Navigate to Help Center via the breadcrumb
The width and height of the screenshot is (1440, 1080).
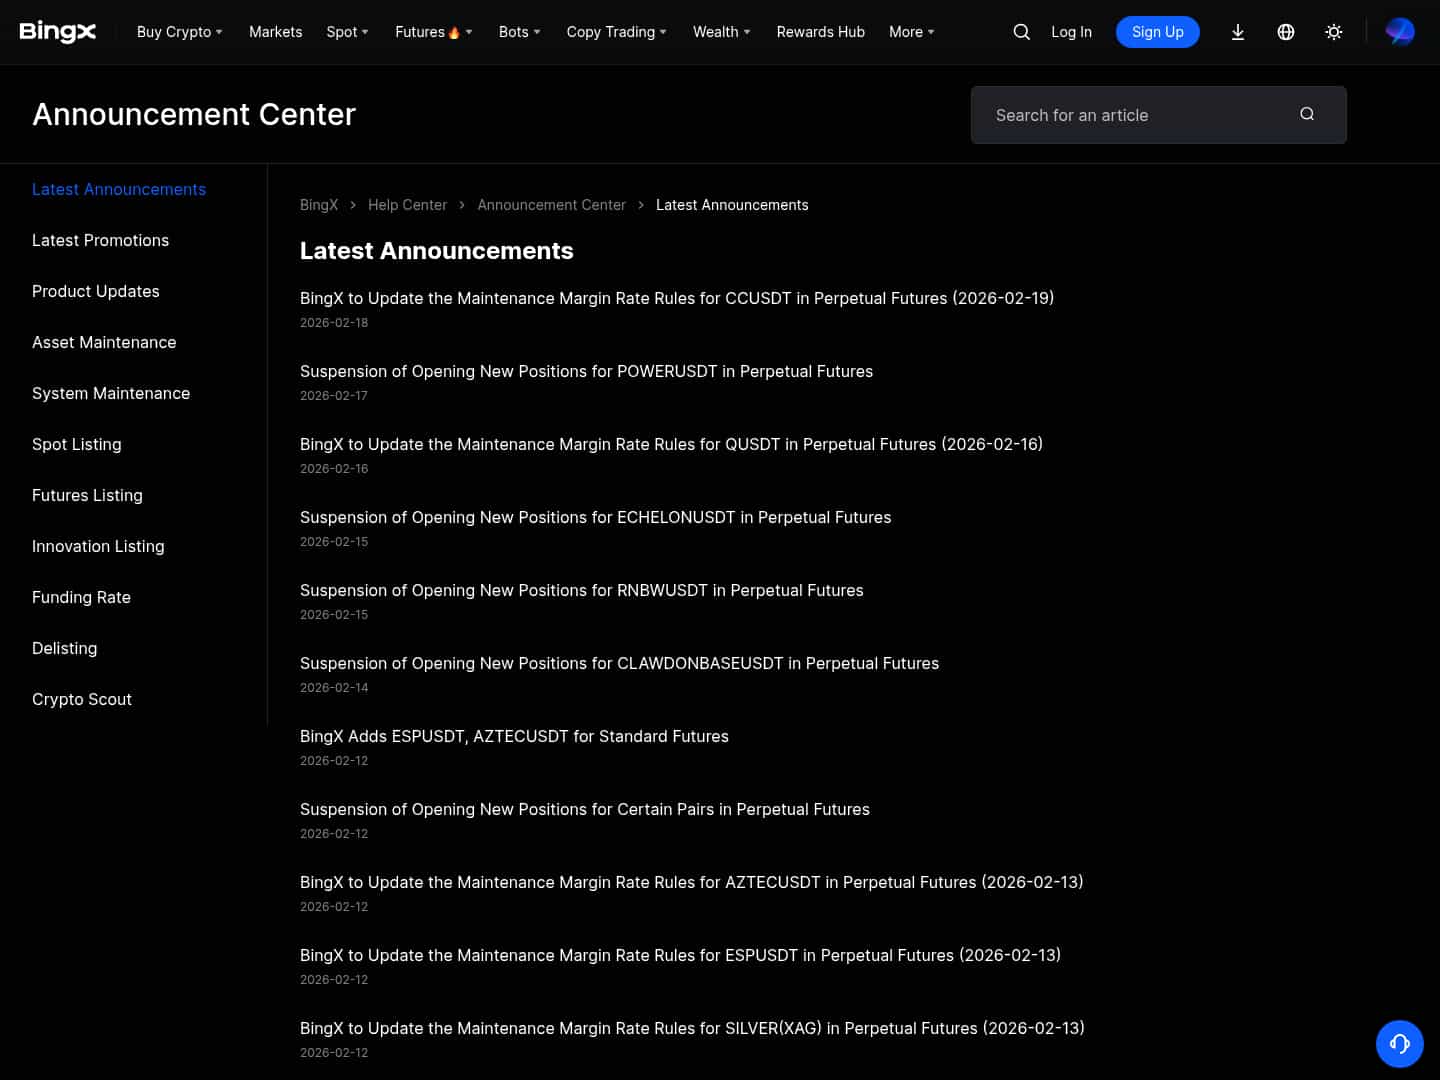(x=407, y=204)
